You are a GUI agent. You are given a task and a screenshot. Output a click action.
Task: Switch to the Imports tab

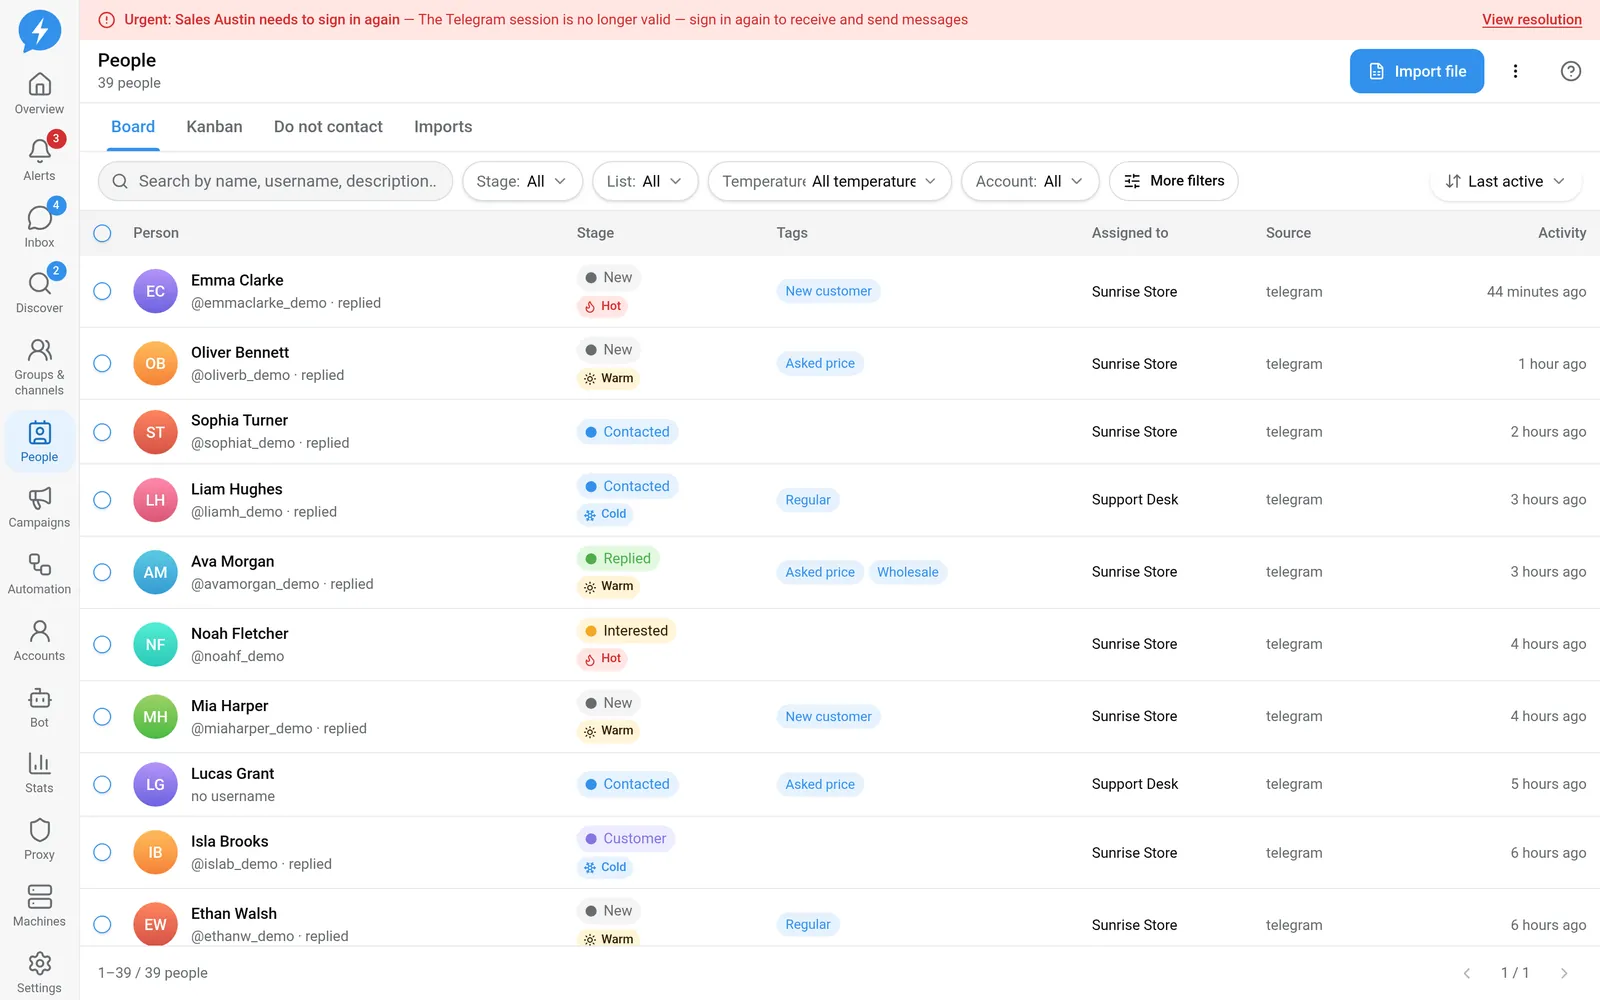[x=443, y=127]
